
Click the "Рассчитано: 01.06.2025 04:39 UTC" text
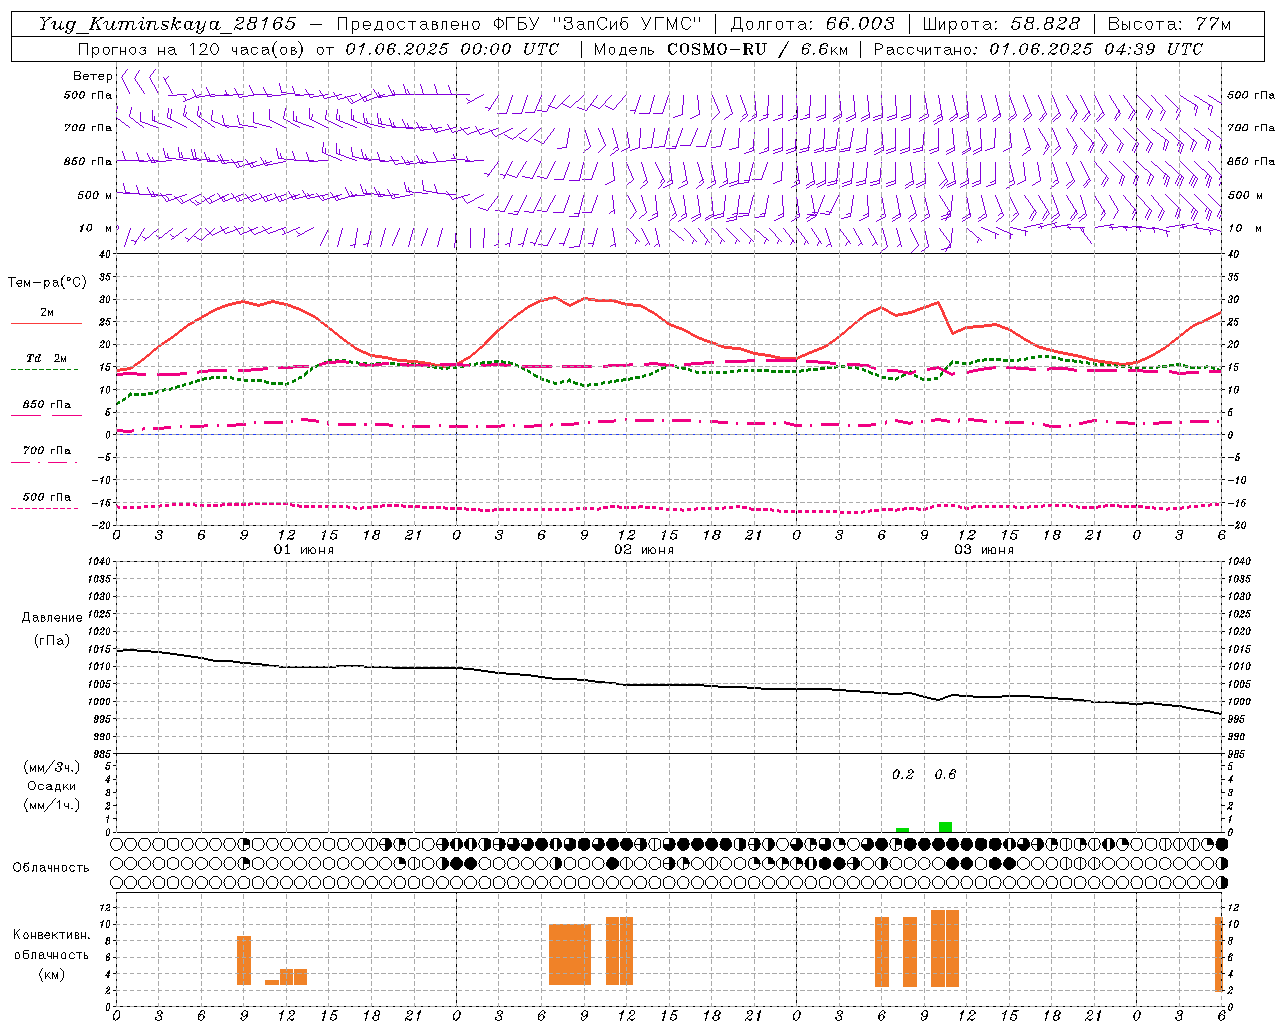coord(1038,49)
